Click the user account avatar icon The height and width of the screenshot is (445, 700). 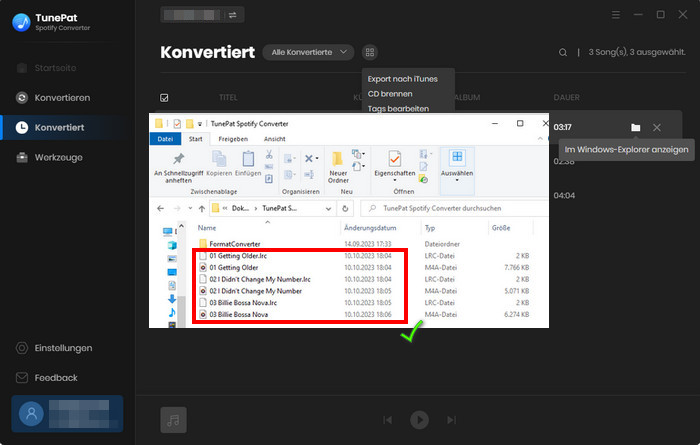tap(31, 413)
